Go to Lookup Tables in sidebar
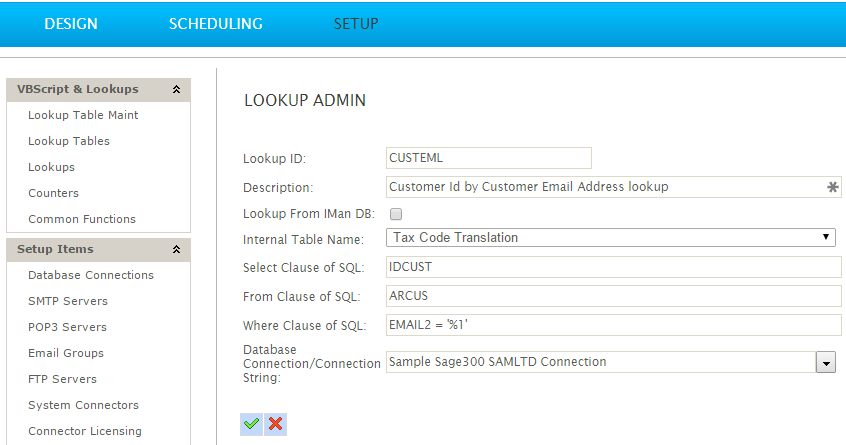 click(x=69, y=141)
